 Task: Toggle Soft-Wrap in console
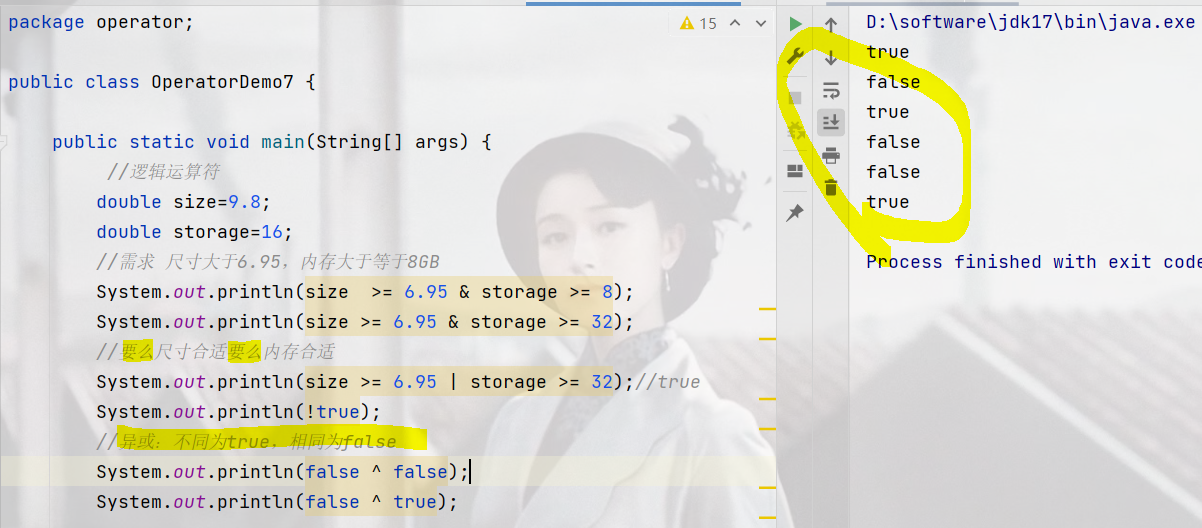pyautogui.click(x=831, y=91)
